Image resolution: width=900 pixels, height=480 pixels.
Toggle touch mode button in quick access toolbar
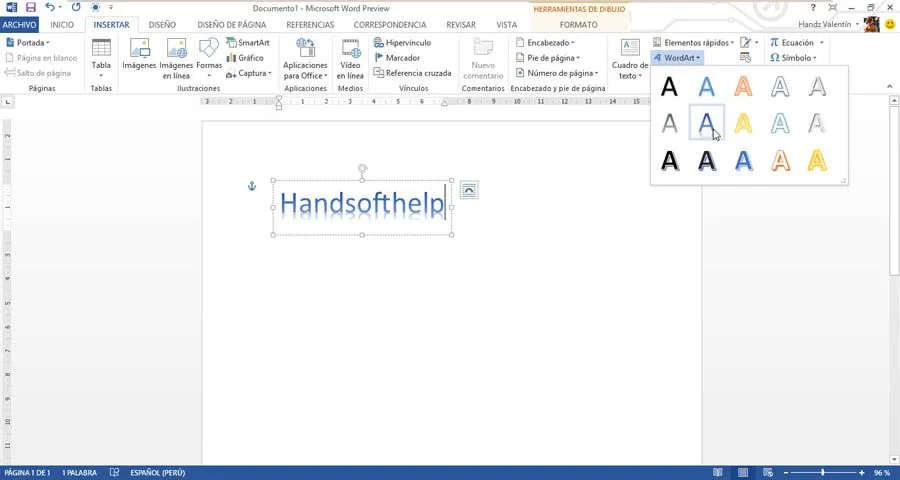[95, 7]
